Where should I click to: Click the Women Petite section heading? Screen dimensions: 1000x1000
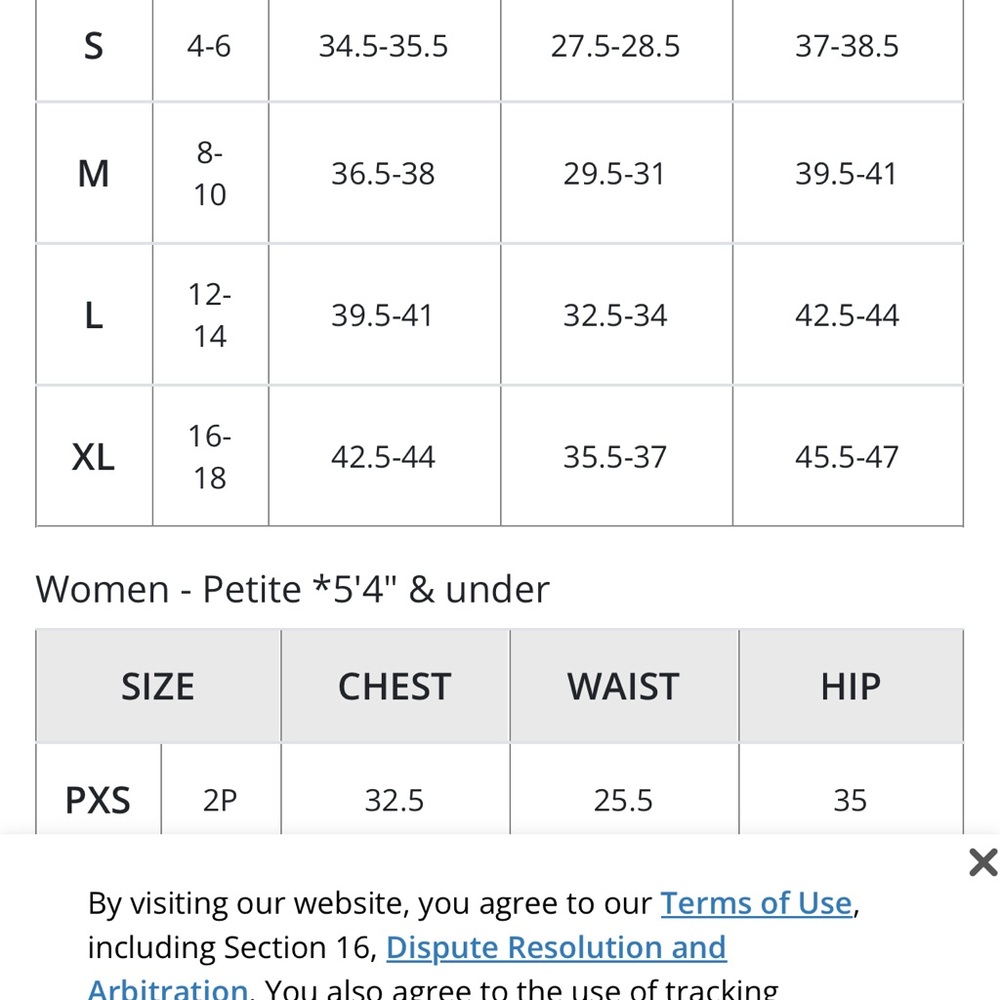click(292, 589)
